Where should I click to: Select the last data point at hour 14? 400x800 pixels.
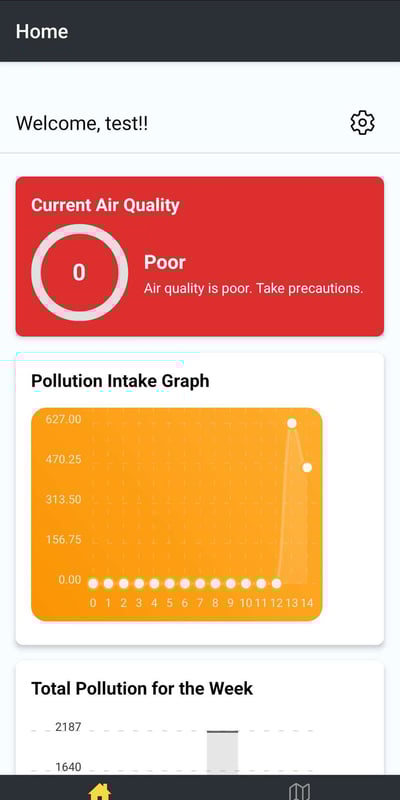(307, 467)
